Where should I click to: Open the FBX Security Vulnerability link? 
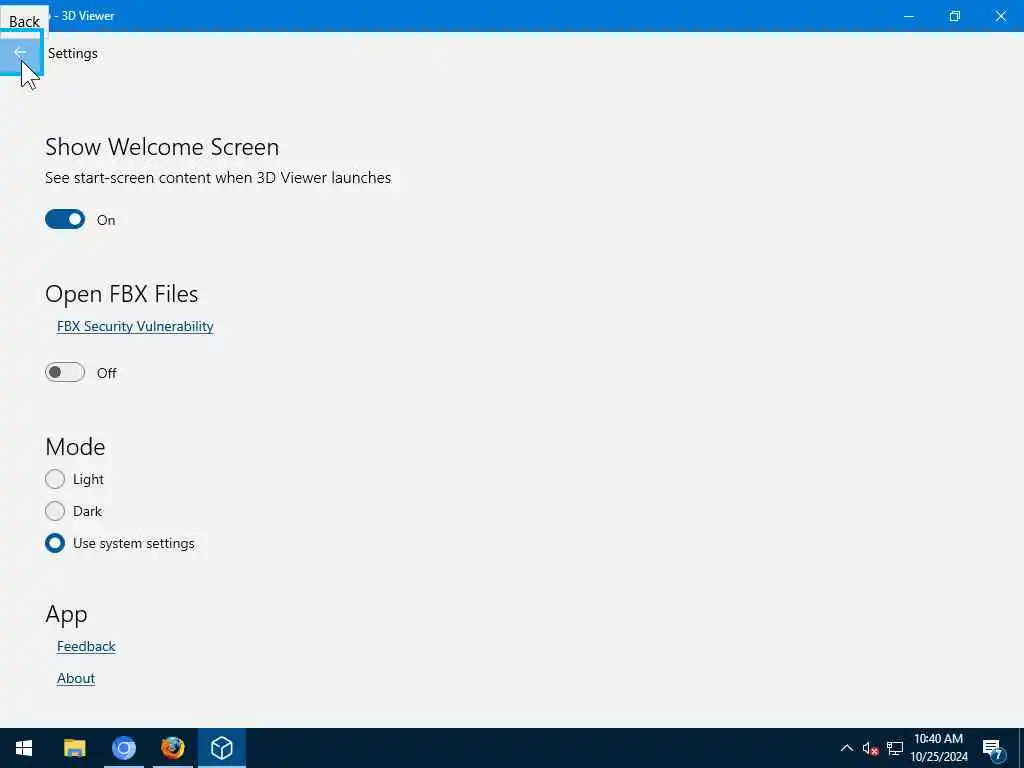point(135,326)
